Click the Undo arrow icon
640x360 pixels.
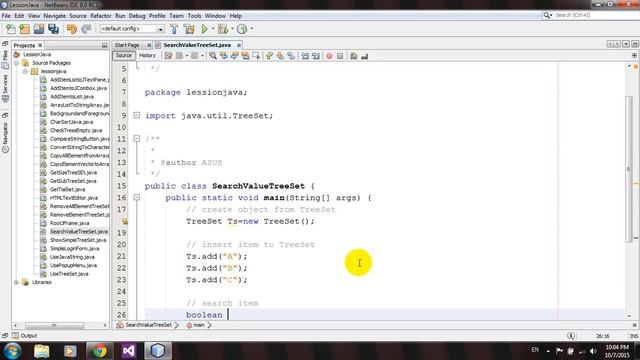tap(72, 29)
